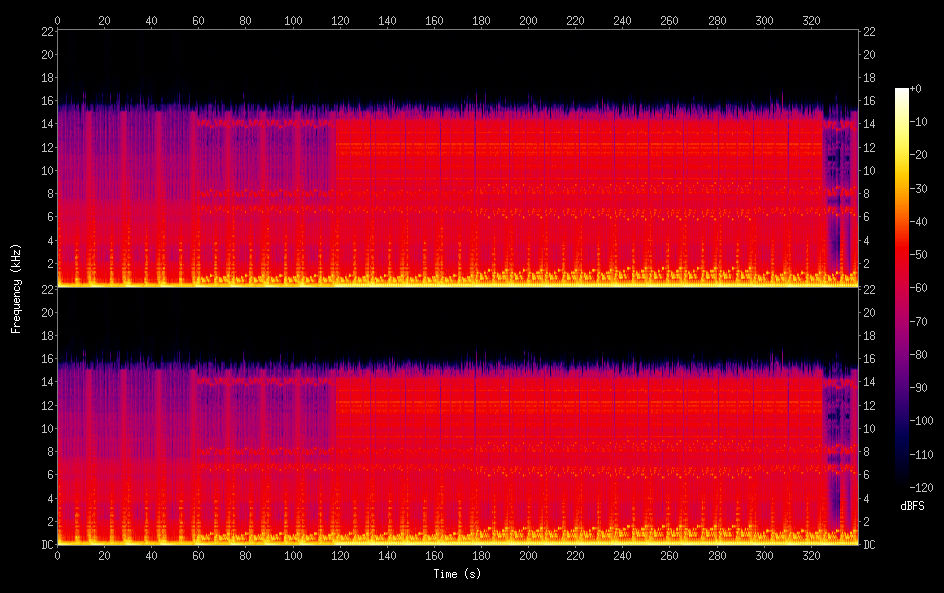This screenshot has width=944, height=593.
Task: Click the DC label at the bottom-right of the lower channel
Action: (870, 545)
